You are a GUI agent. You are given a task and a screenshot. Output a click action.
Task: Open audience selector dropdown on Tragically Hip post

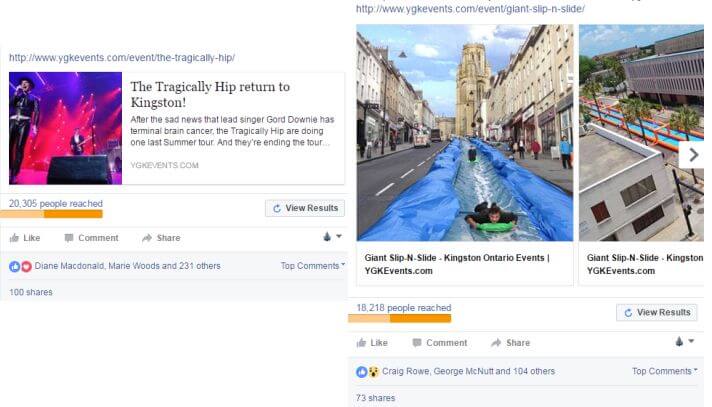(333, 237)
